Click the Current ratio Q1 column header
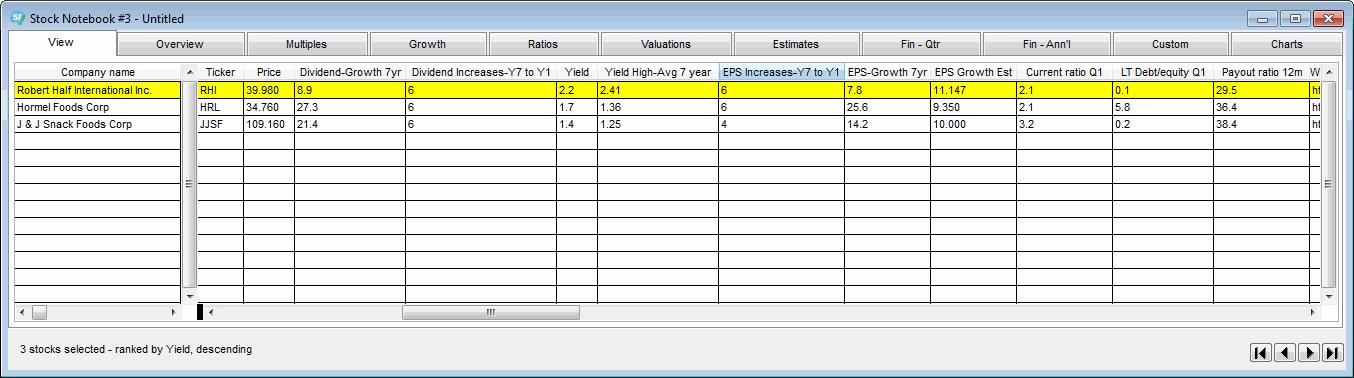Screen dimensions: 1354x378 pos(1064,72)
